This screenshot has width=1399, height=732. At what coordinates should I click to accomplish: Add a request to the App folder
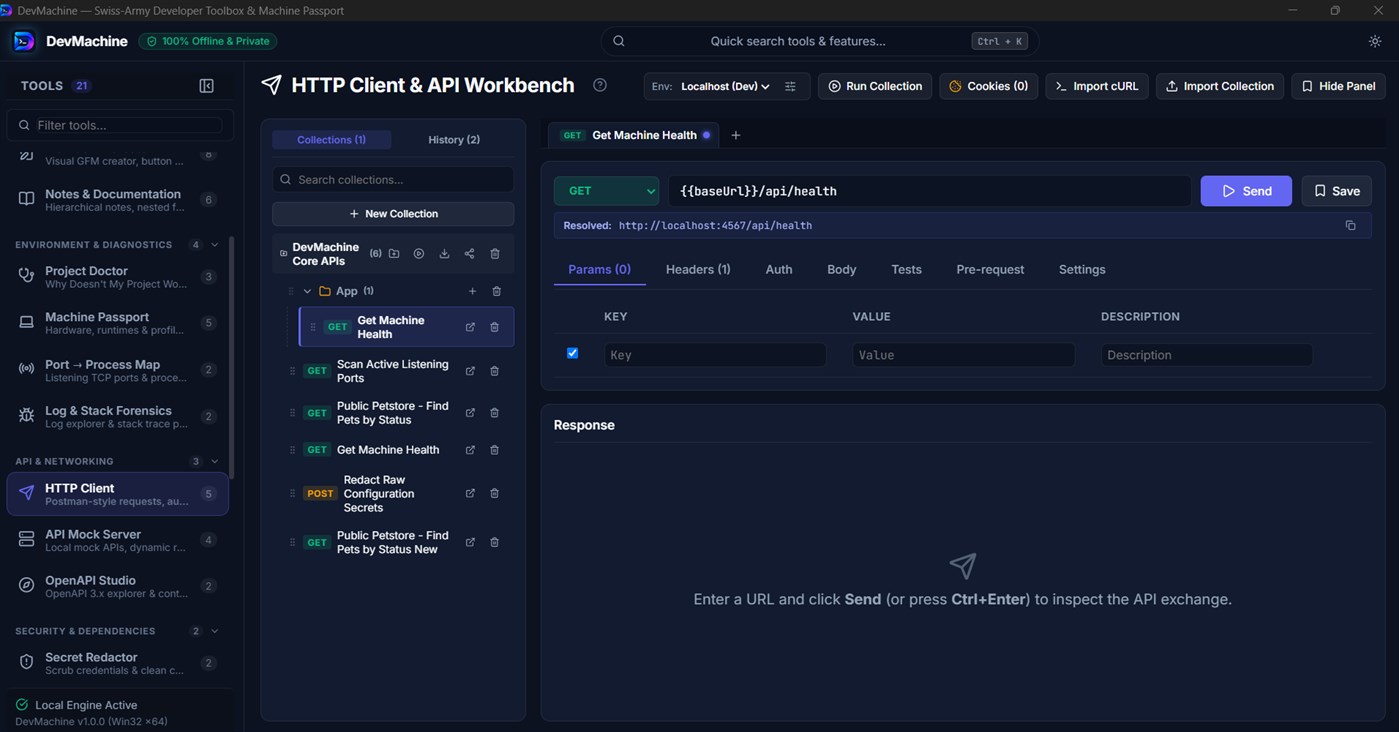click(x=472, y=291)
